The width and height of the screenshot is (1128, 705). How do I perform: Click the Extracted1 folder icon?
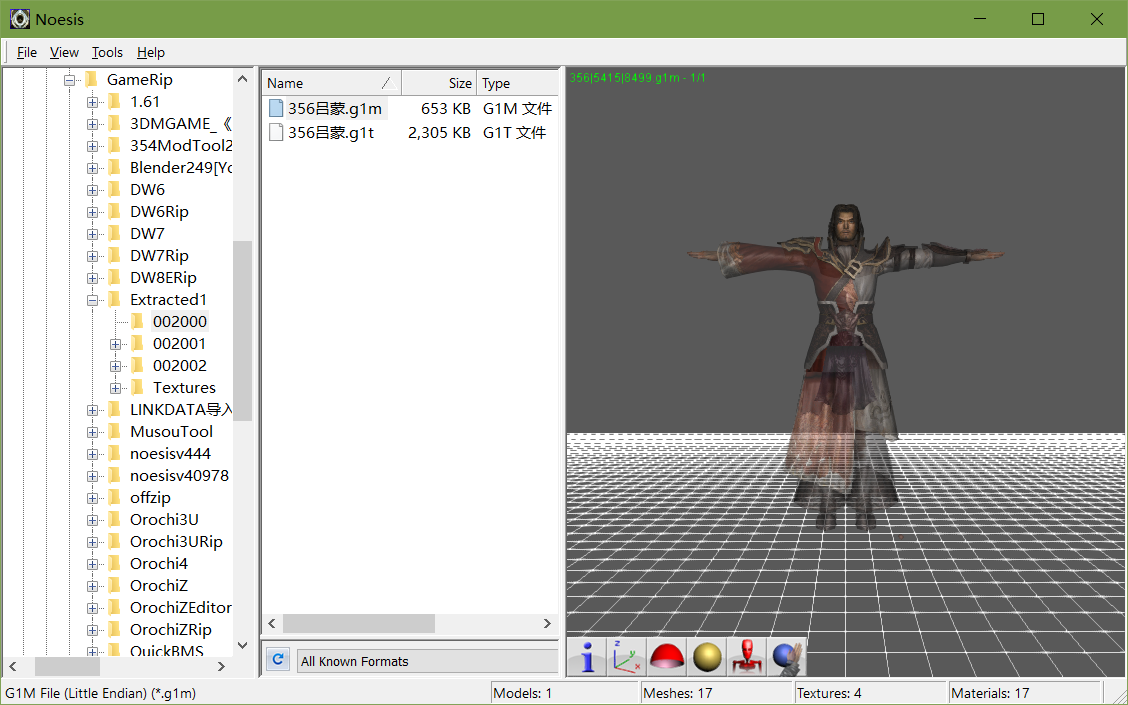coord(114,300)
